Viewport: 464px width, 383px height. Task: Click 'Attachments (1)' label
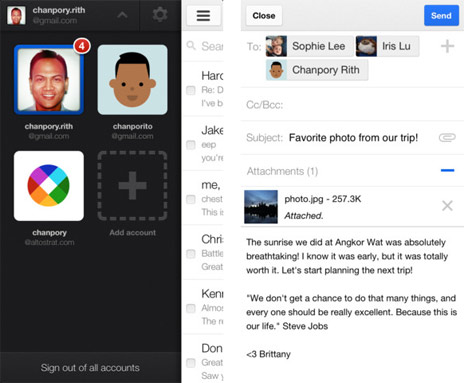click(x=282, y=171)
